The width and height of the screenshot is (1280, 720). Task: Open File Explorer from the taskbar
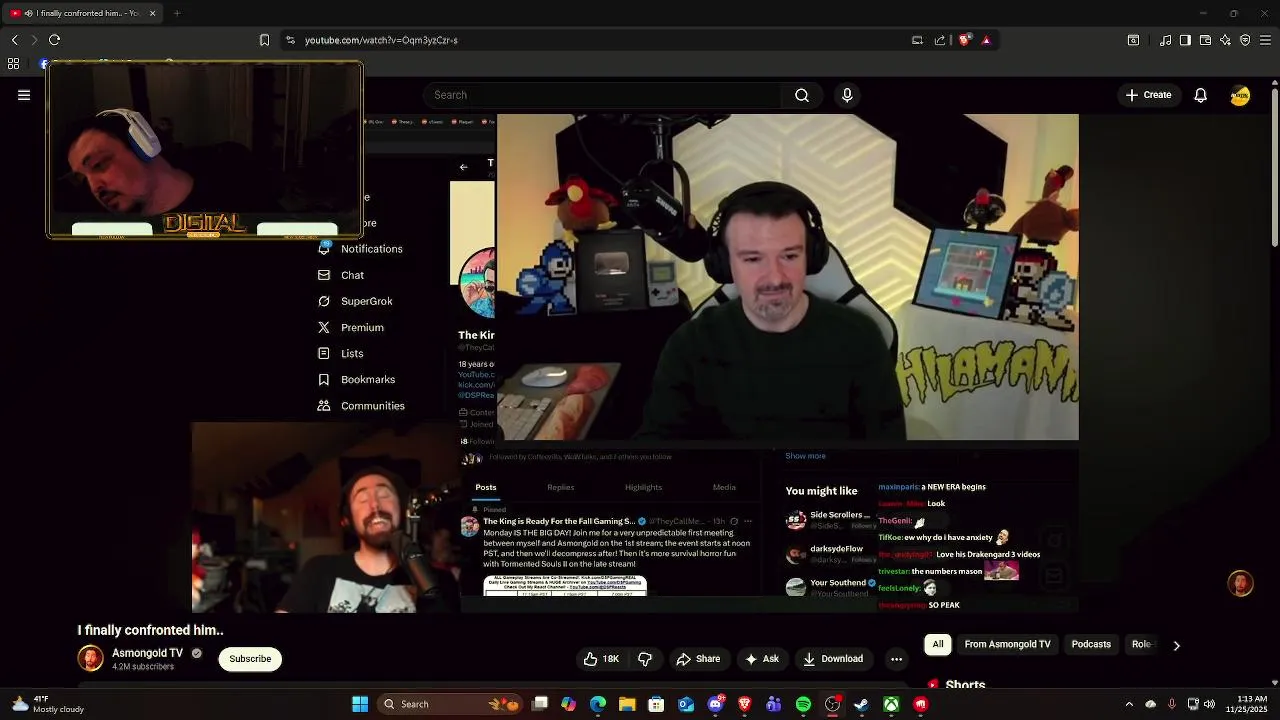point(627,704)
